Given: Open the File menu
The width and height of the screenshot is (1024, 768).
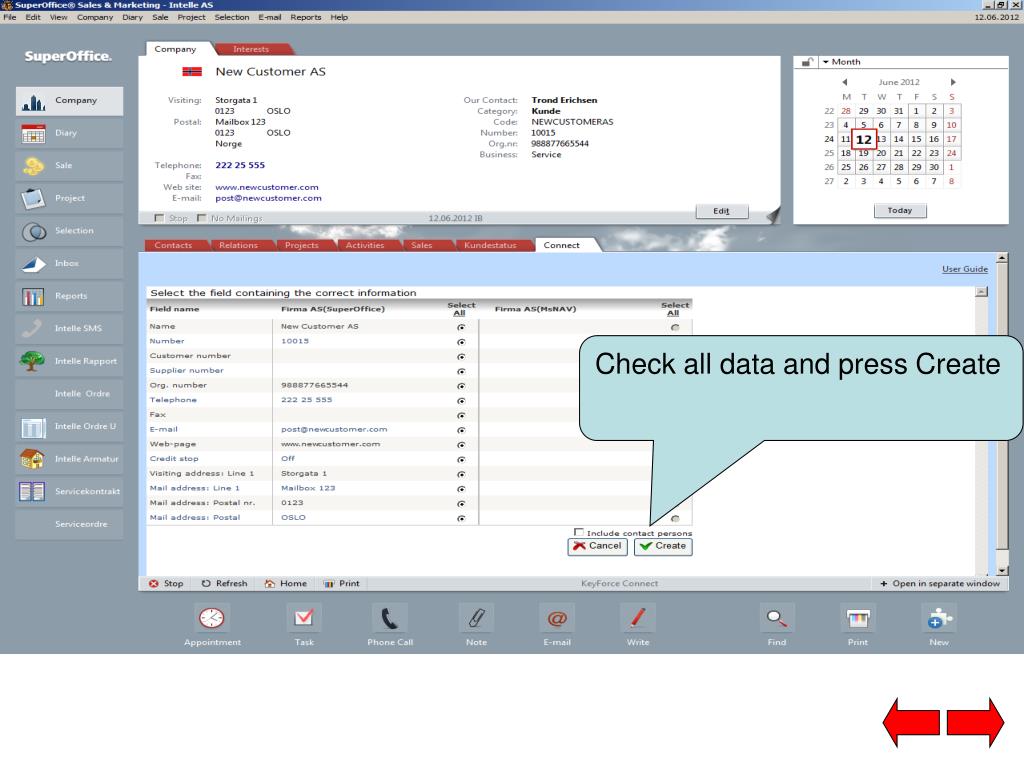Looking at the screenshot, I should click(10, 18).
